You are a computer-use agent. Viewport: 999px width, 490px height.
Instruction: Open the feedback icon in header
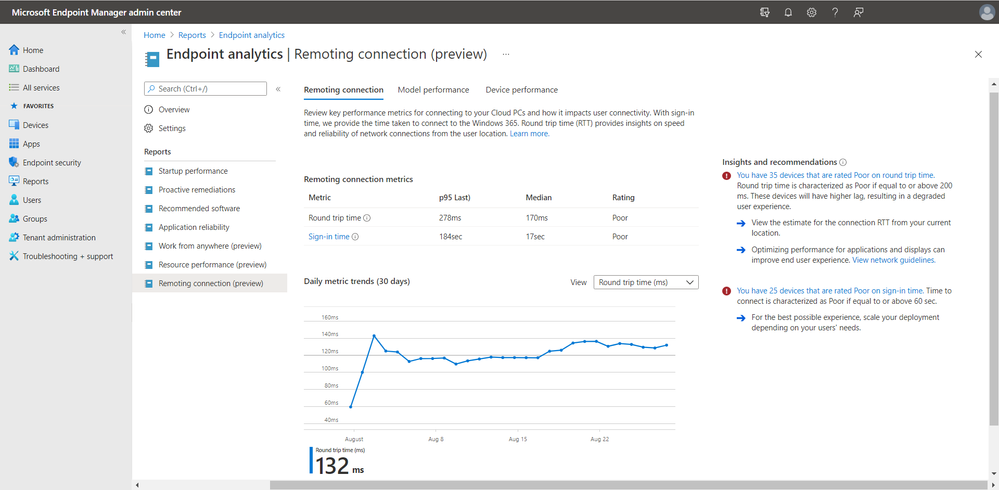(x=858, y=12)
